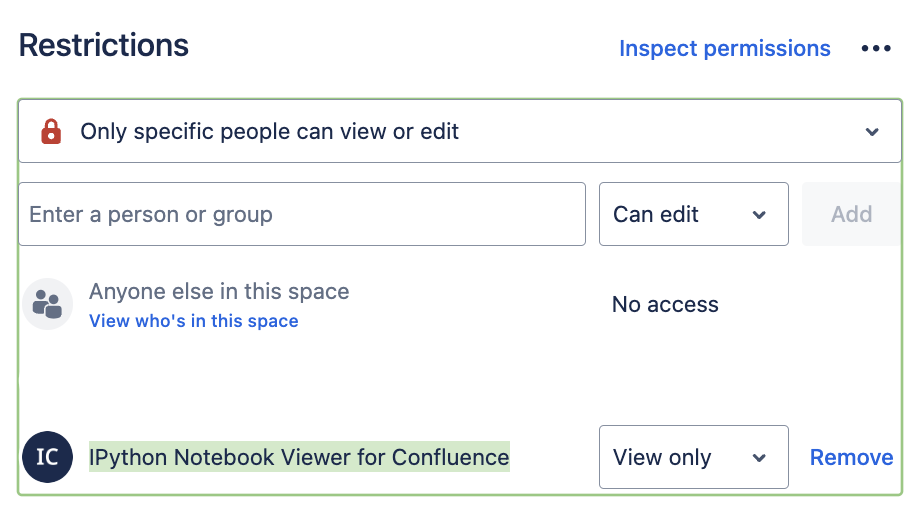The height and width of the screenshot is (528, 924).
Task: Click the red lock icon
Action: coord(50,132)
